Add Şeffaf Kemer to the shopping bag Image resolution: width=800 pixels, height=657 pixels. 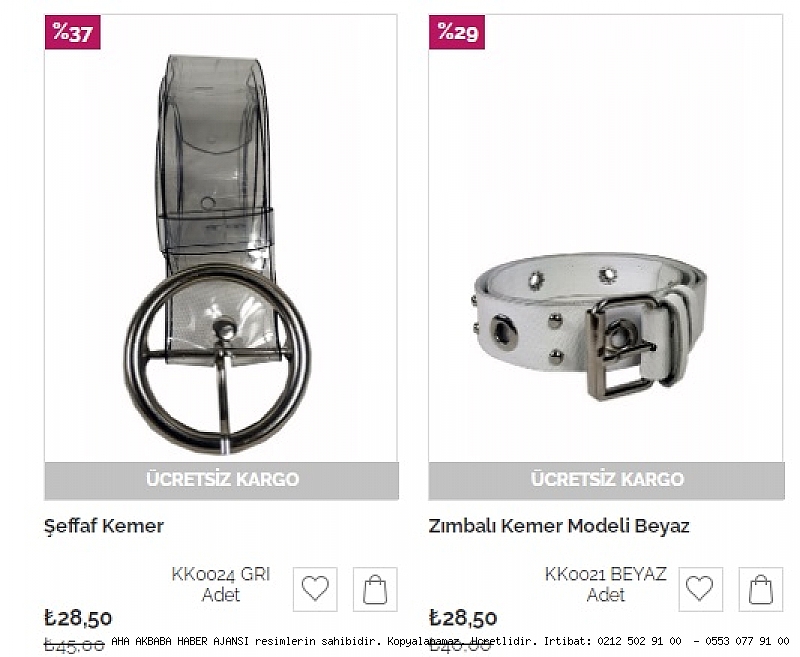pos(375,589)
